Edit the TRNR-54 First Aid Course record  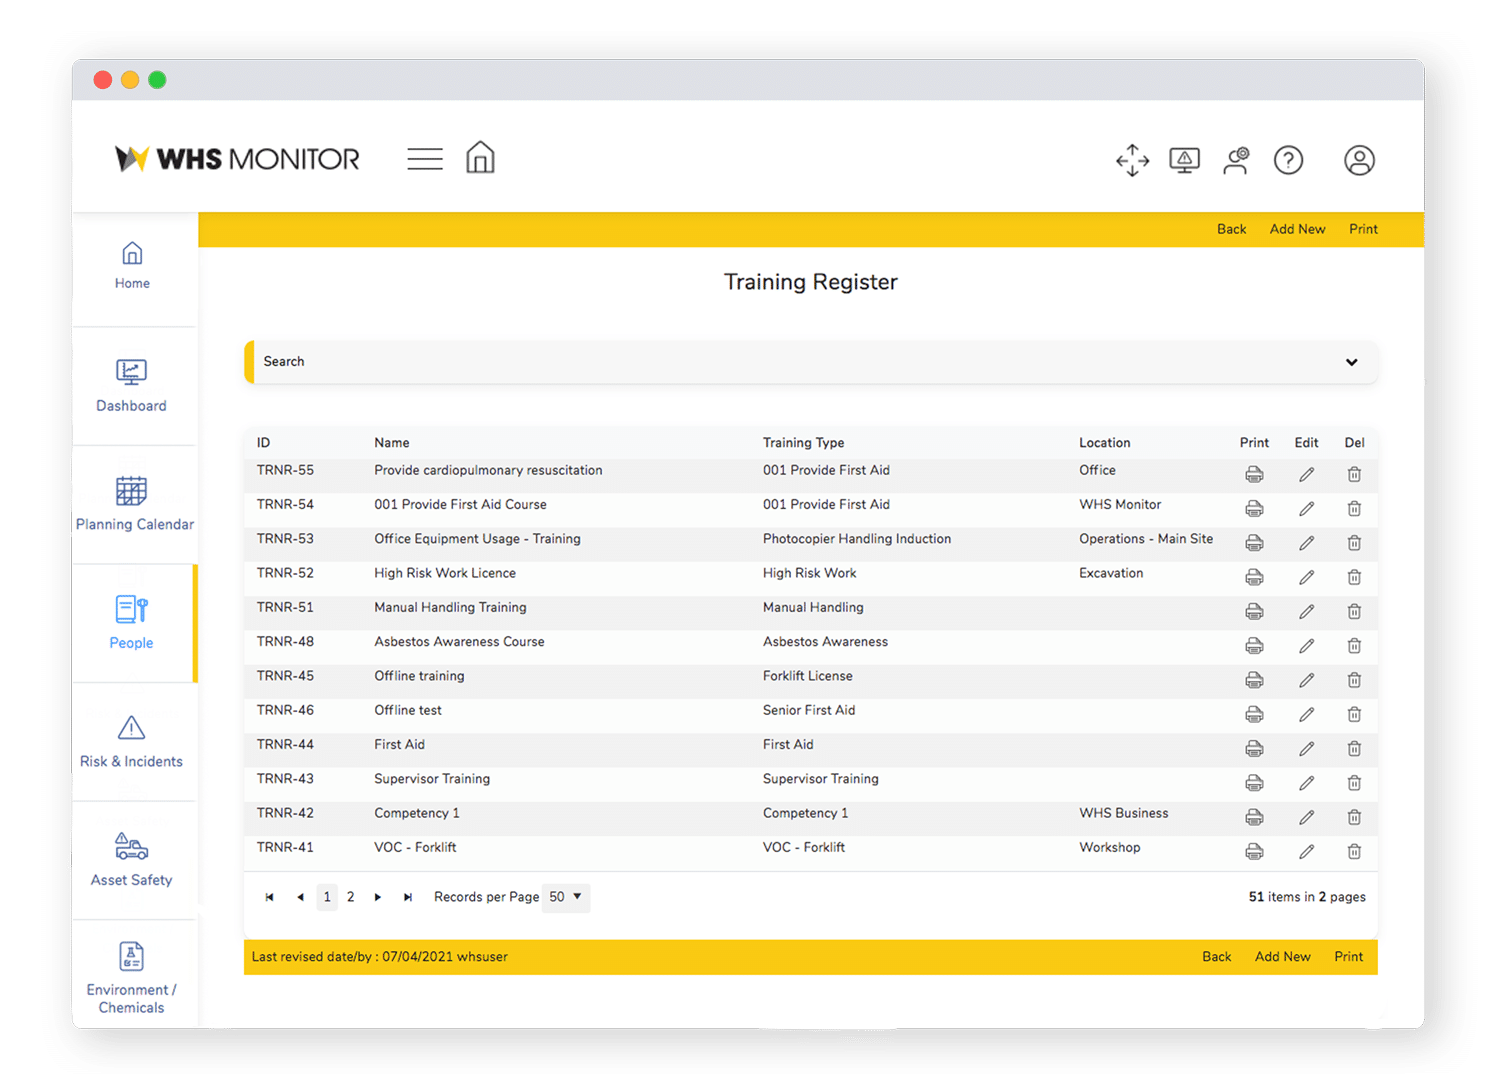tap(1306, 508)
